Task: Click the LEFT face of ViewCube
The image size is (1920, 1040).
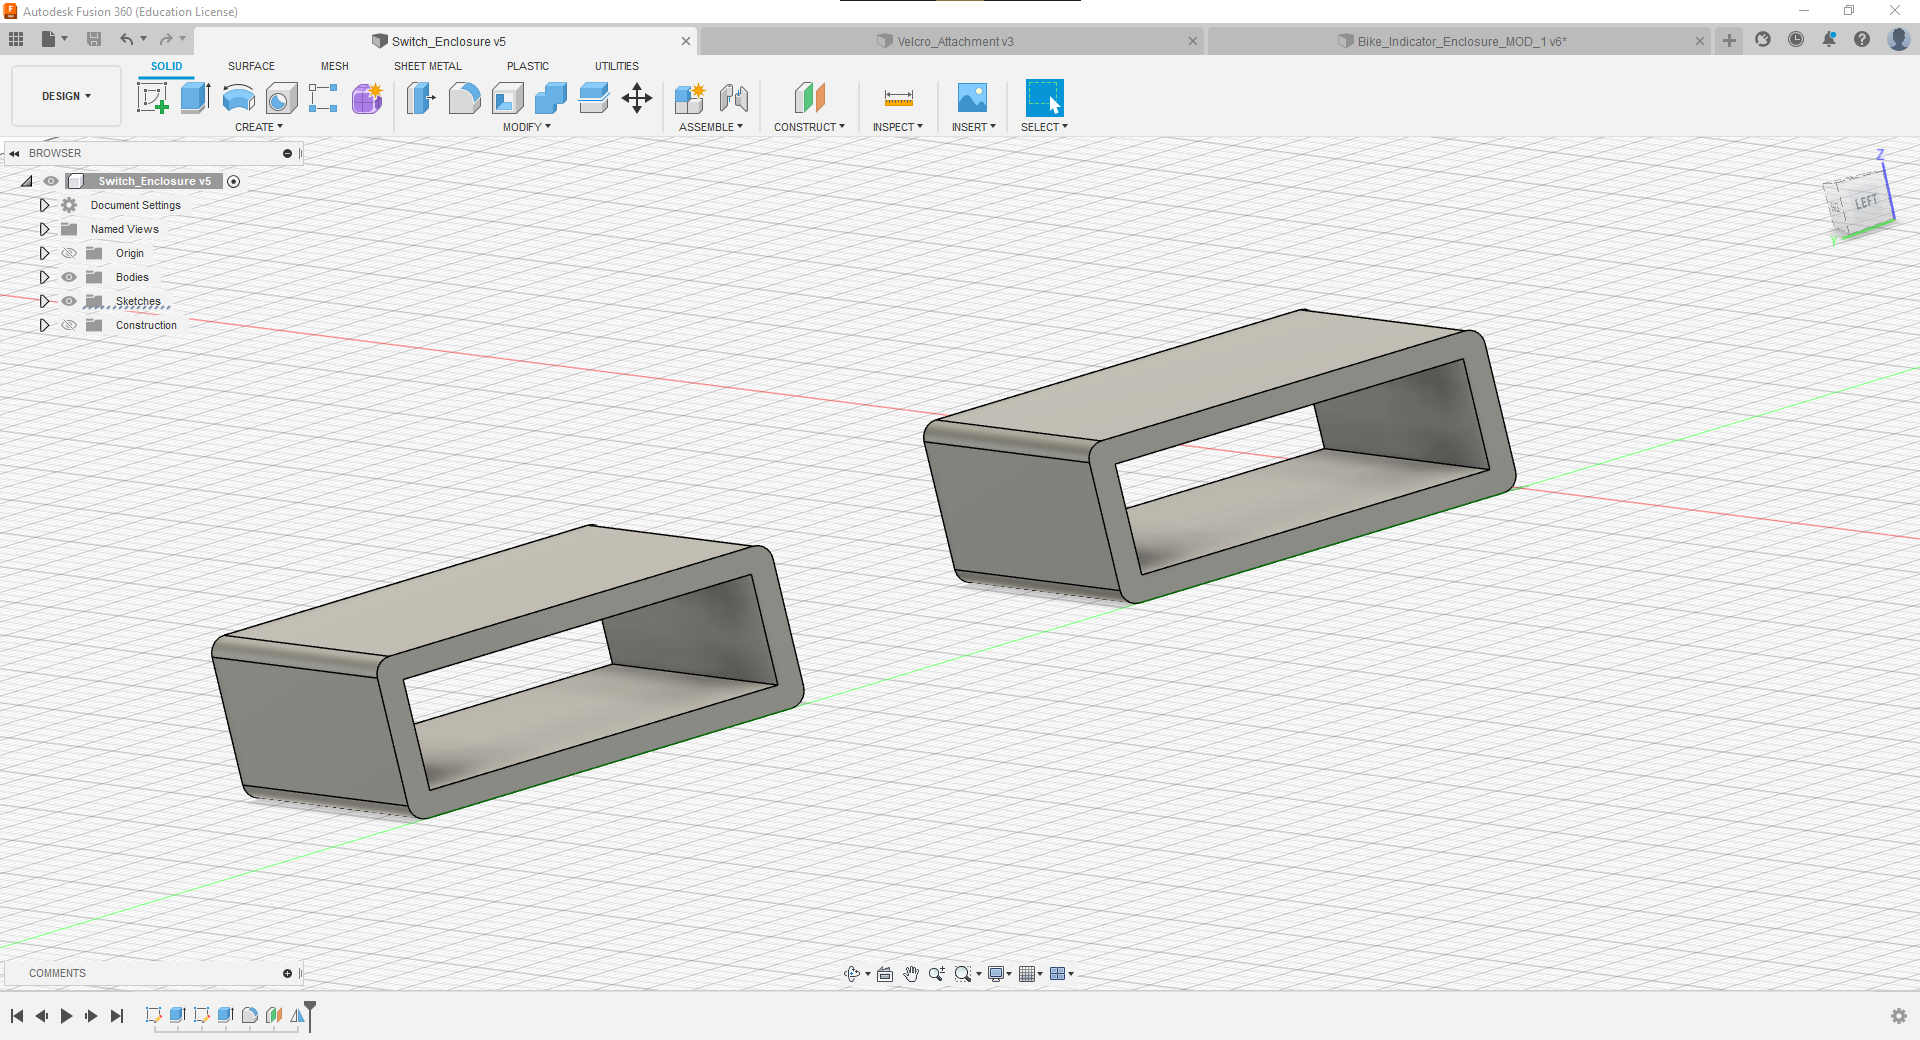Action: [1865, 203]
